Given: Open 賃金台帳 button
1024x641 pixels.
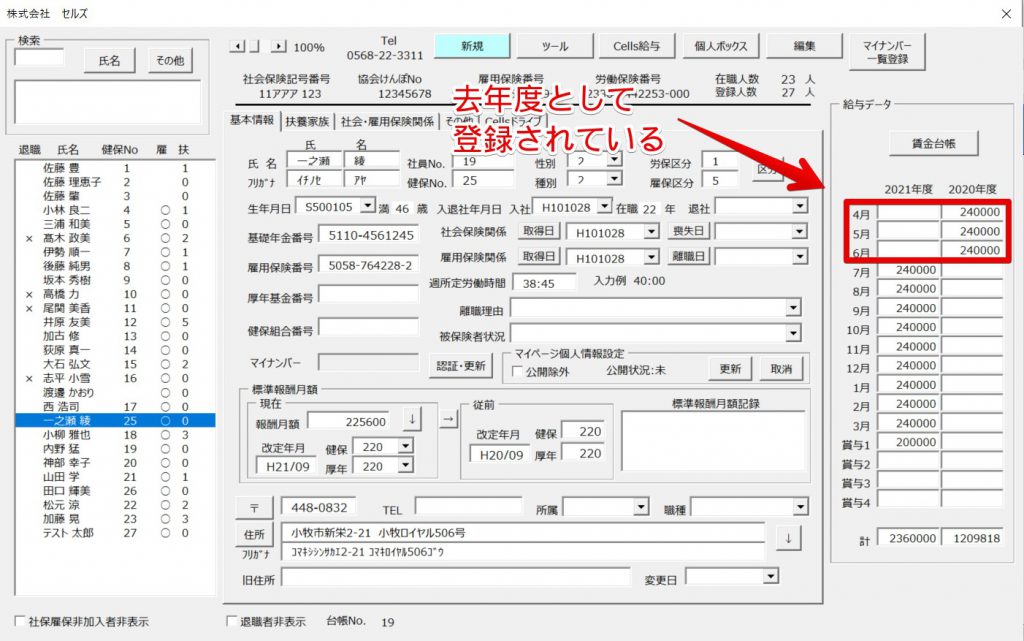Looking at the screenshot, I should point(933,144).
